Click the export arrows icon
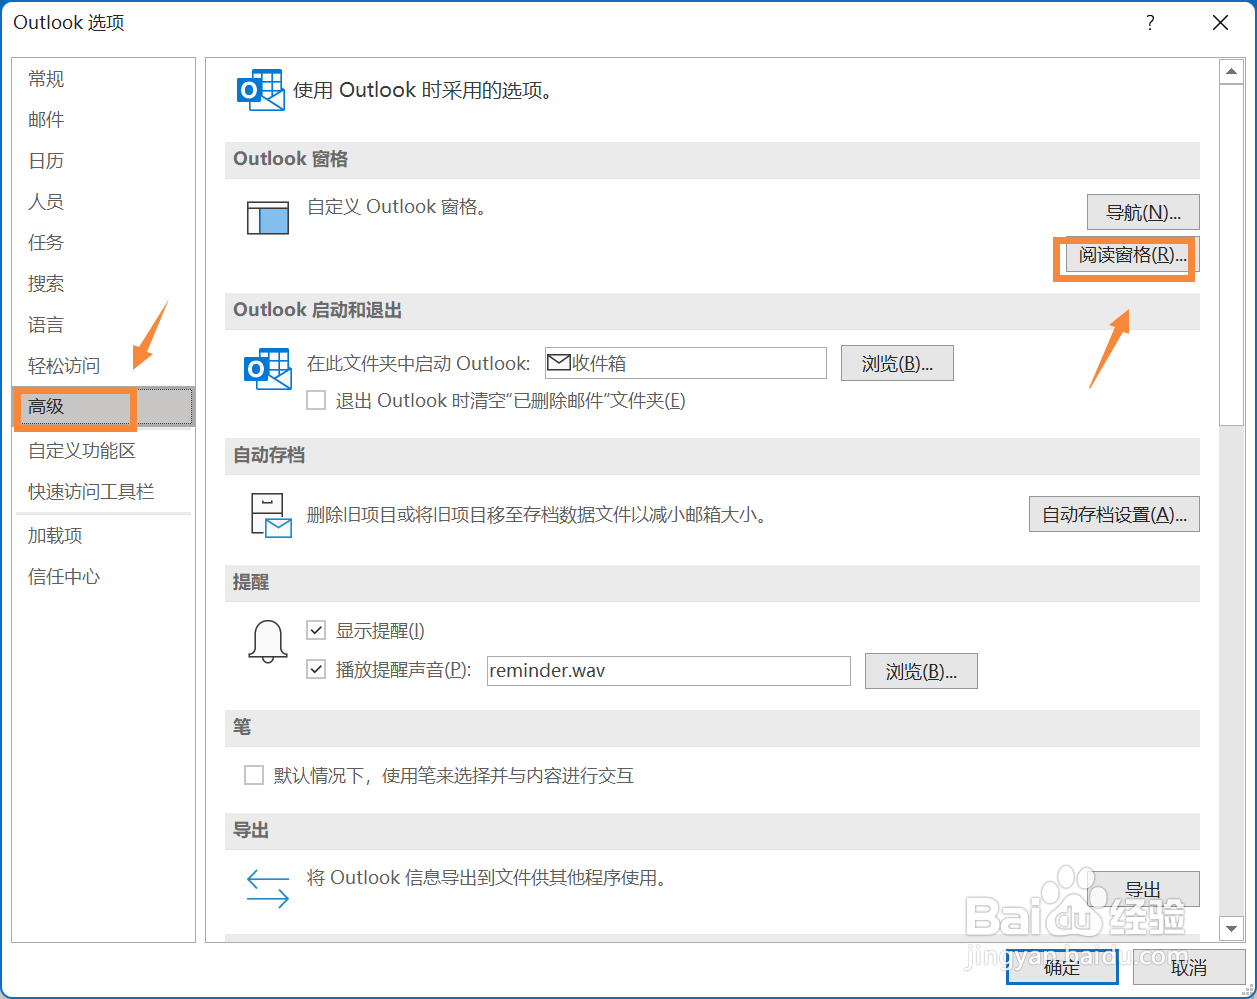Viewport: 1257px width, 999px height. (267, 888)
